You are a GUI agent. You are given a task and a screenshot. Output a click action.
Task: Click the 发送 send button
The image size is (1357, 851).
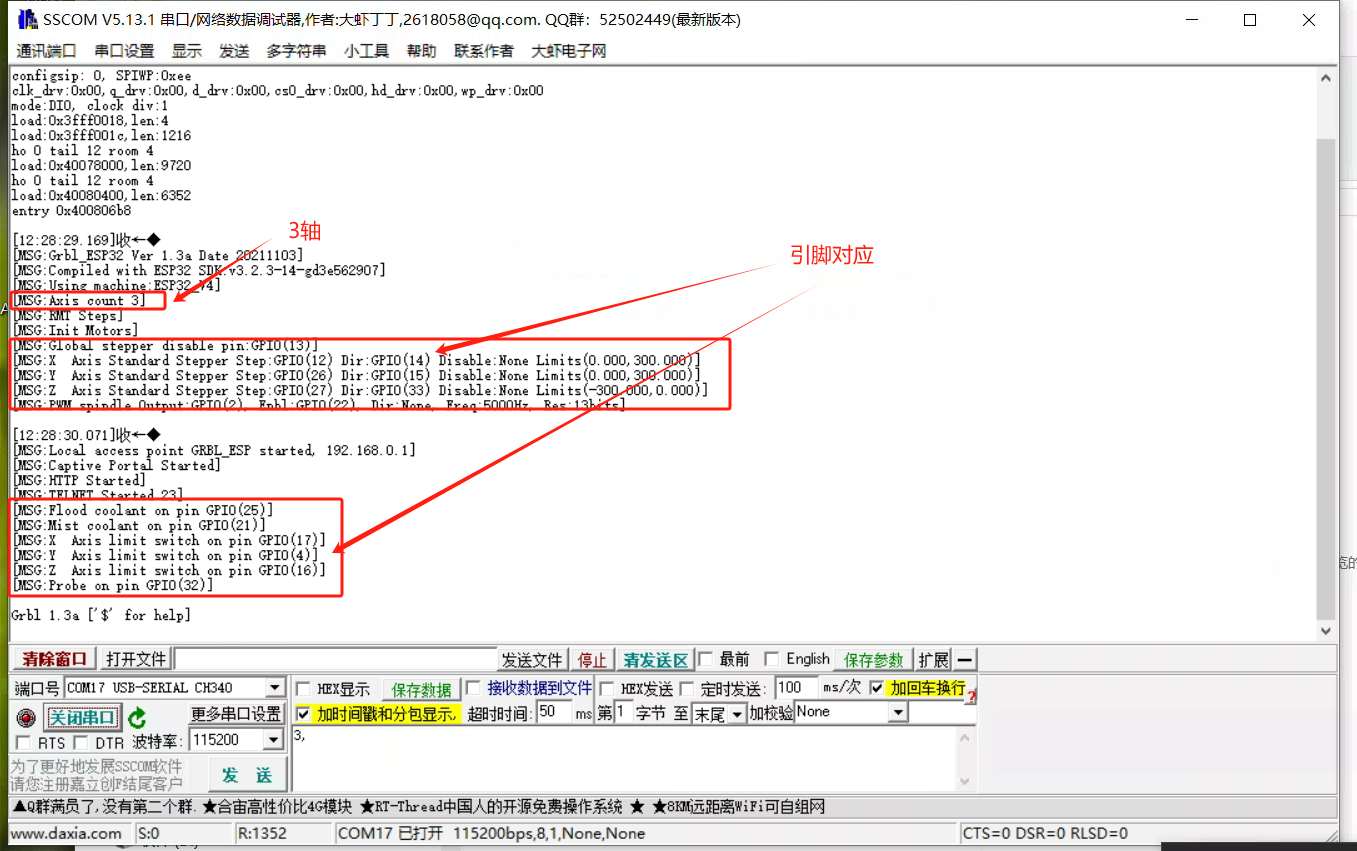click(x=247, y=775)
